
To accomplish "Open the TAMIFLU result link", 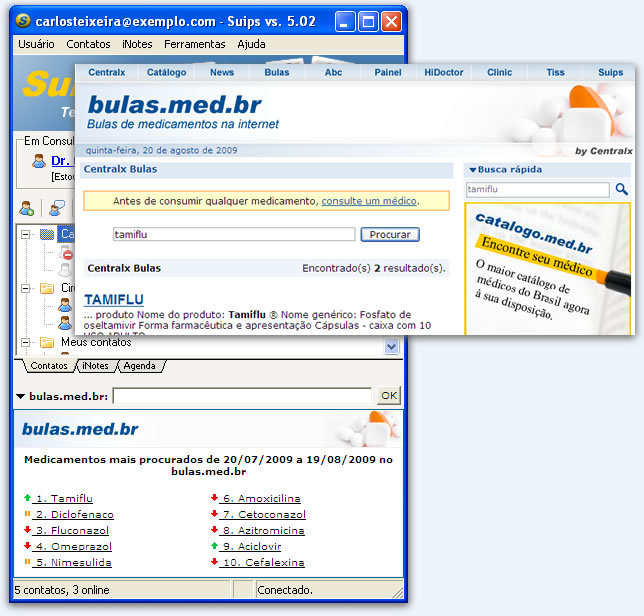I will [x=114, y=300].
